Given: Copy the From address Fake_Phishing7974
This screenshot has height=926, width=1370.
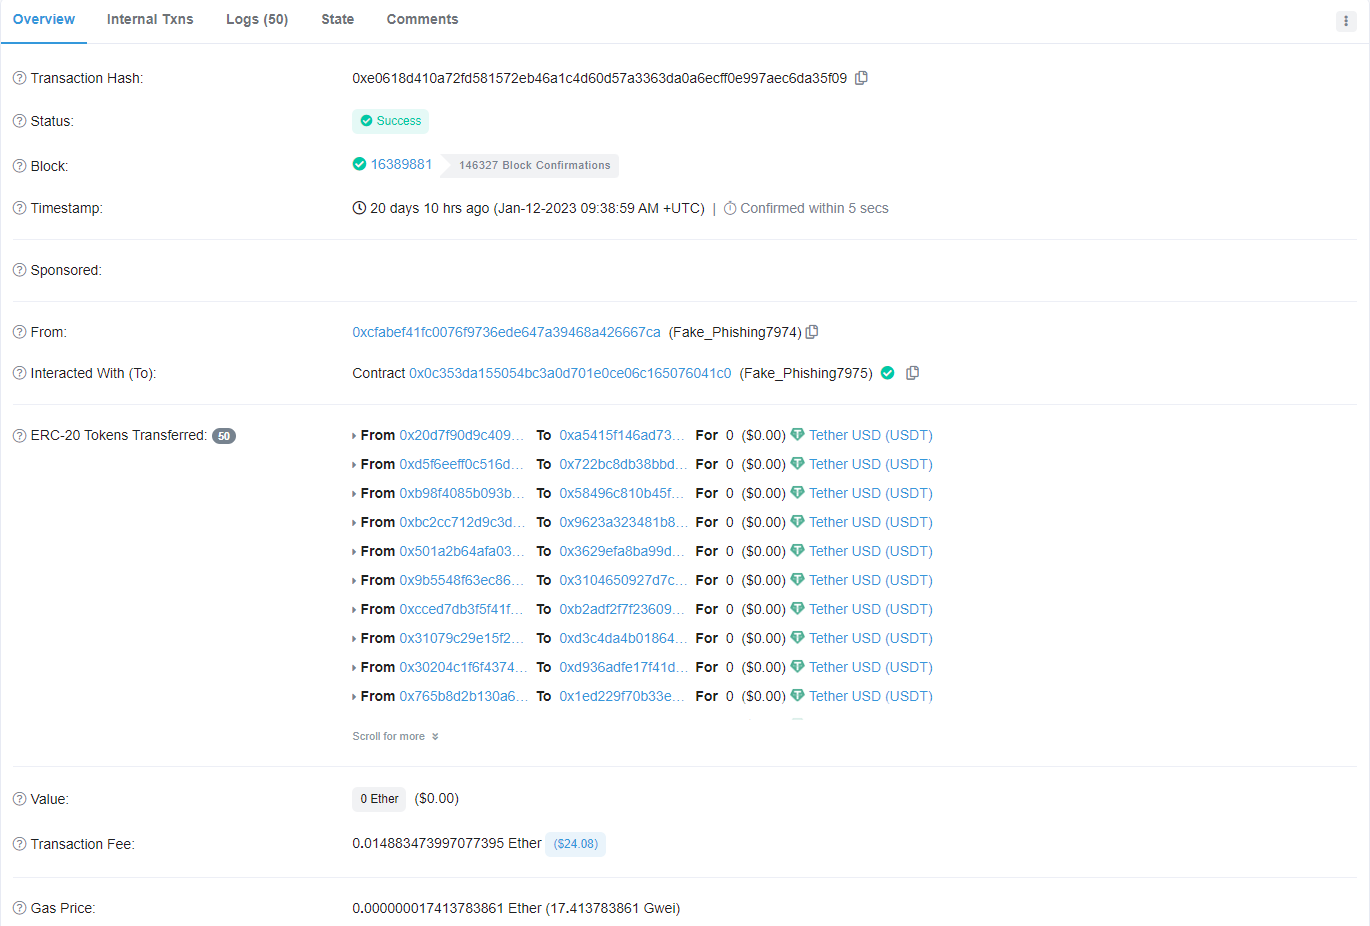Looking at the screenshot, I should 812,332.
